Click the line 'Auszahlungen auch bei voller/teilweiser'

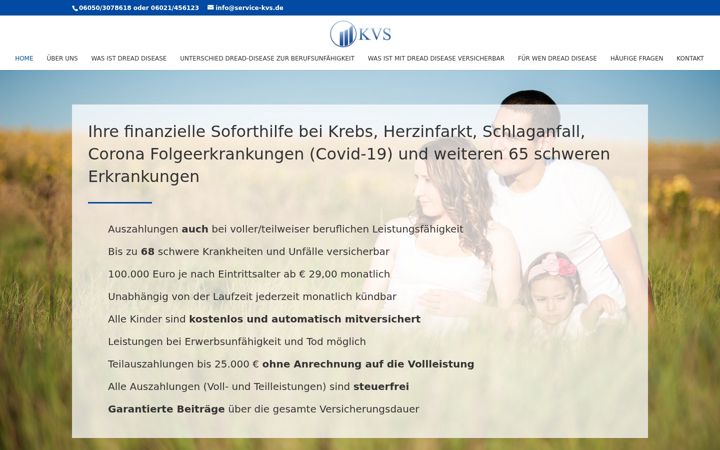click(285, 229)
